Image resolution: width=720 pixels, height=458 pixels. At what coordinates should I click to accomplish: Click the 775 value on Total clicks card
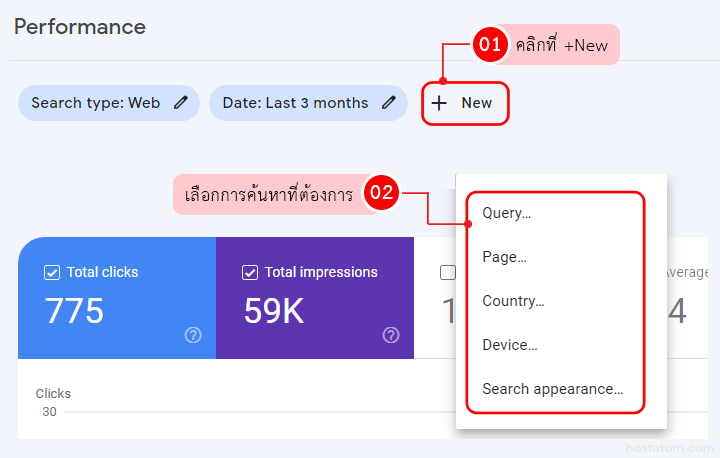(x=74, y=311)
